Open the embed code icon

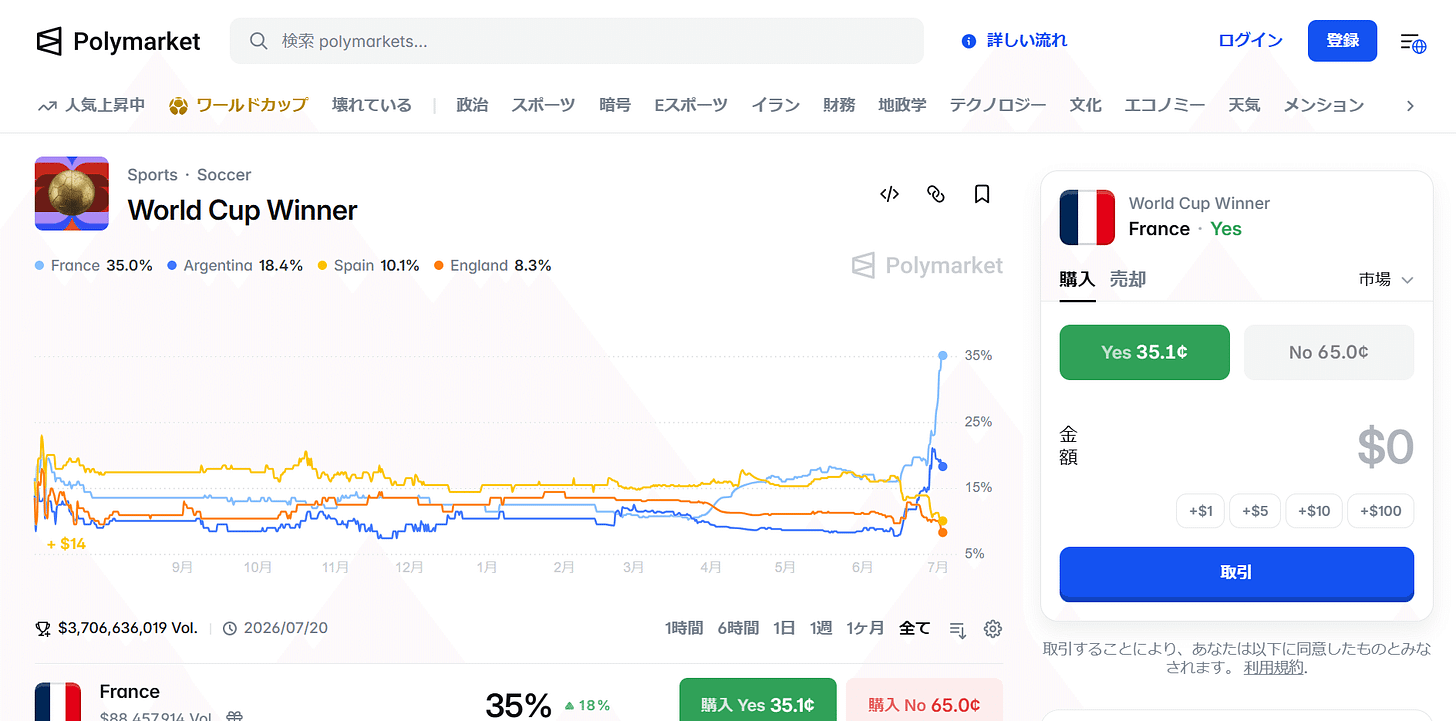(x=889, y=194)
